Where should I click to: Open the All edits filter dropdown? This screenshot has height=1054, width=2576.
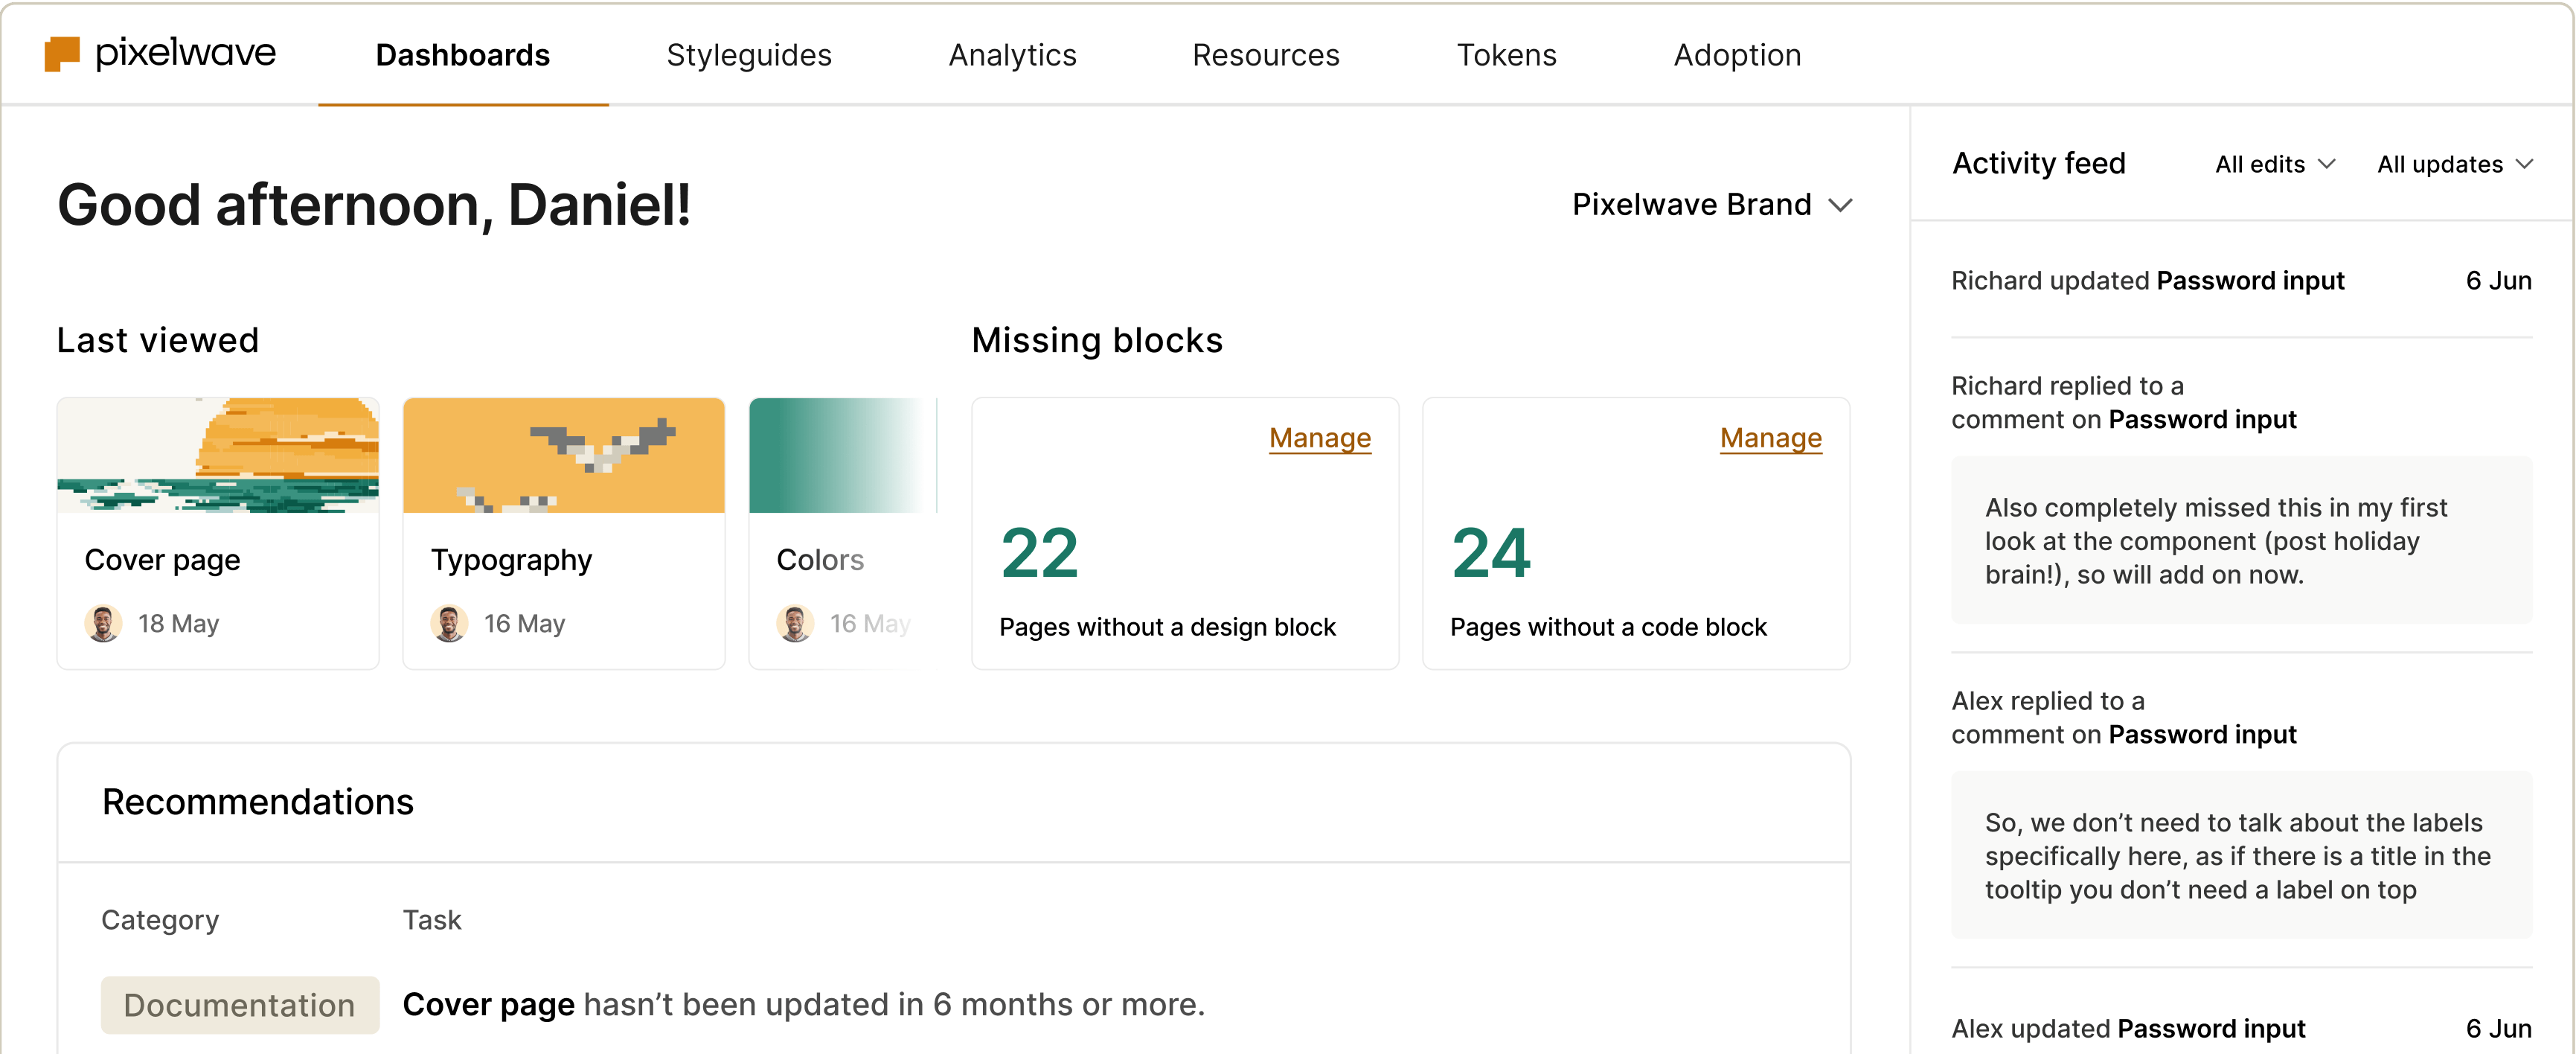2274,164
